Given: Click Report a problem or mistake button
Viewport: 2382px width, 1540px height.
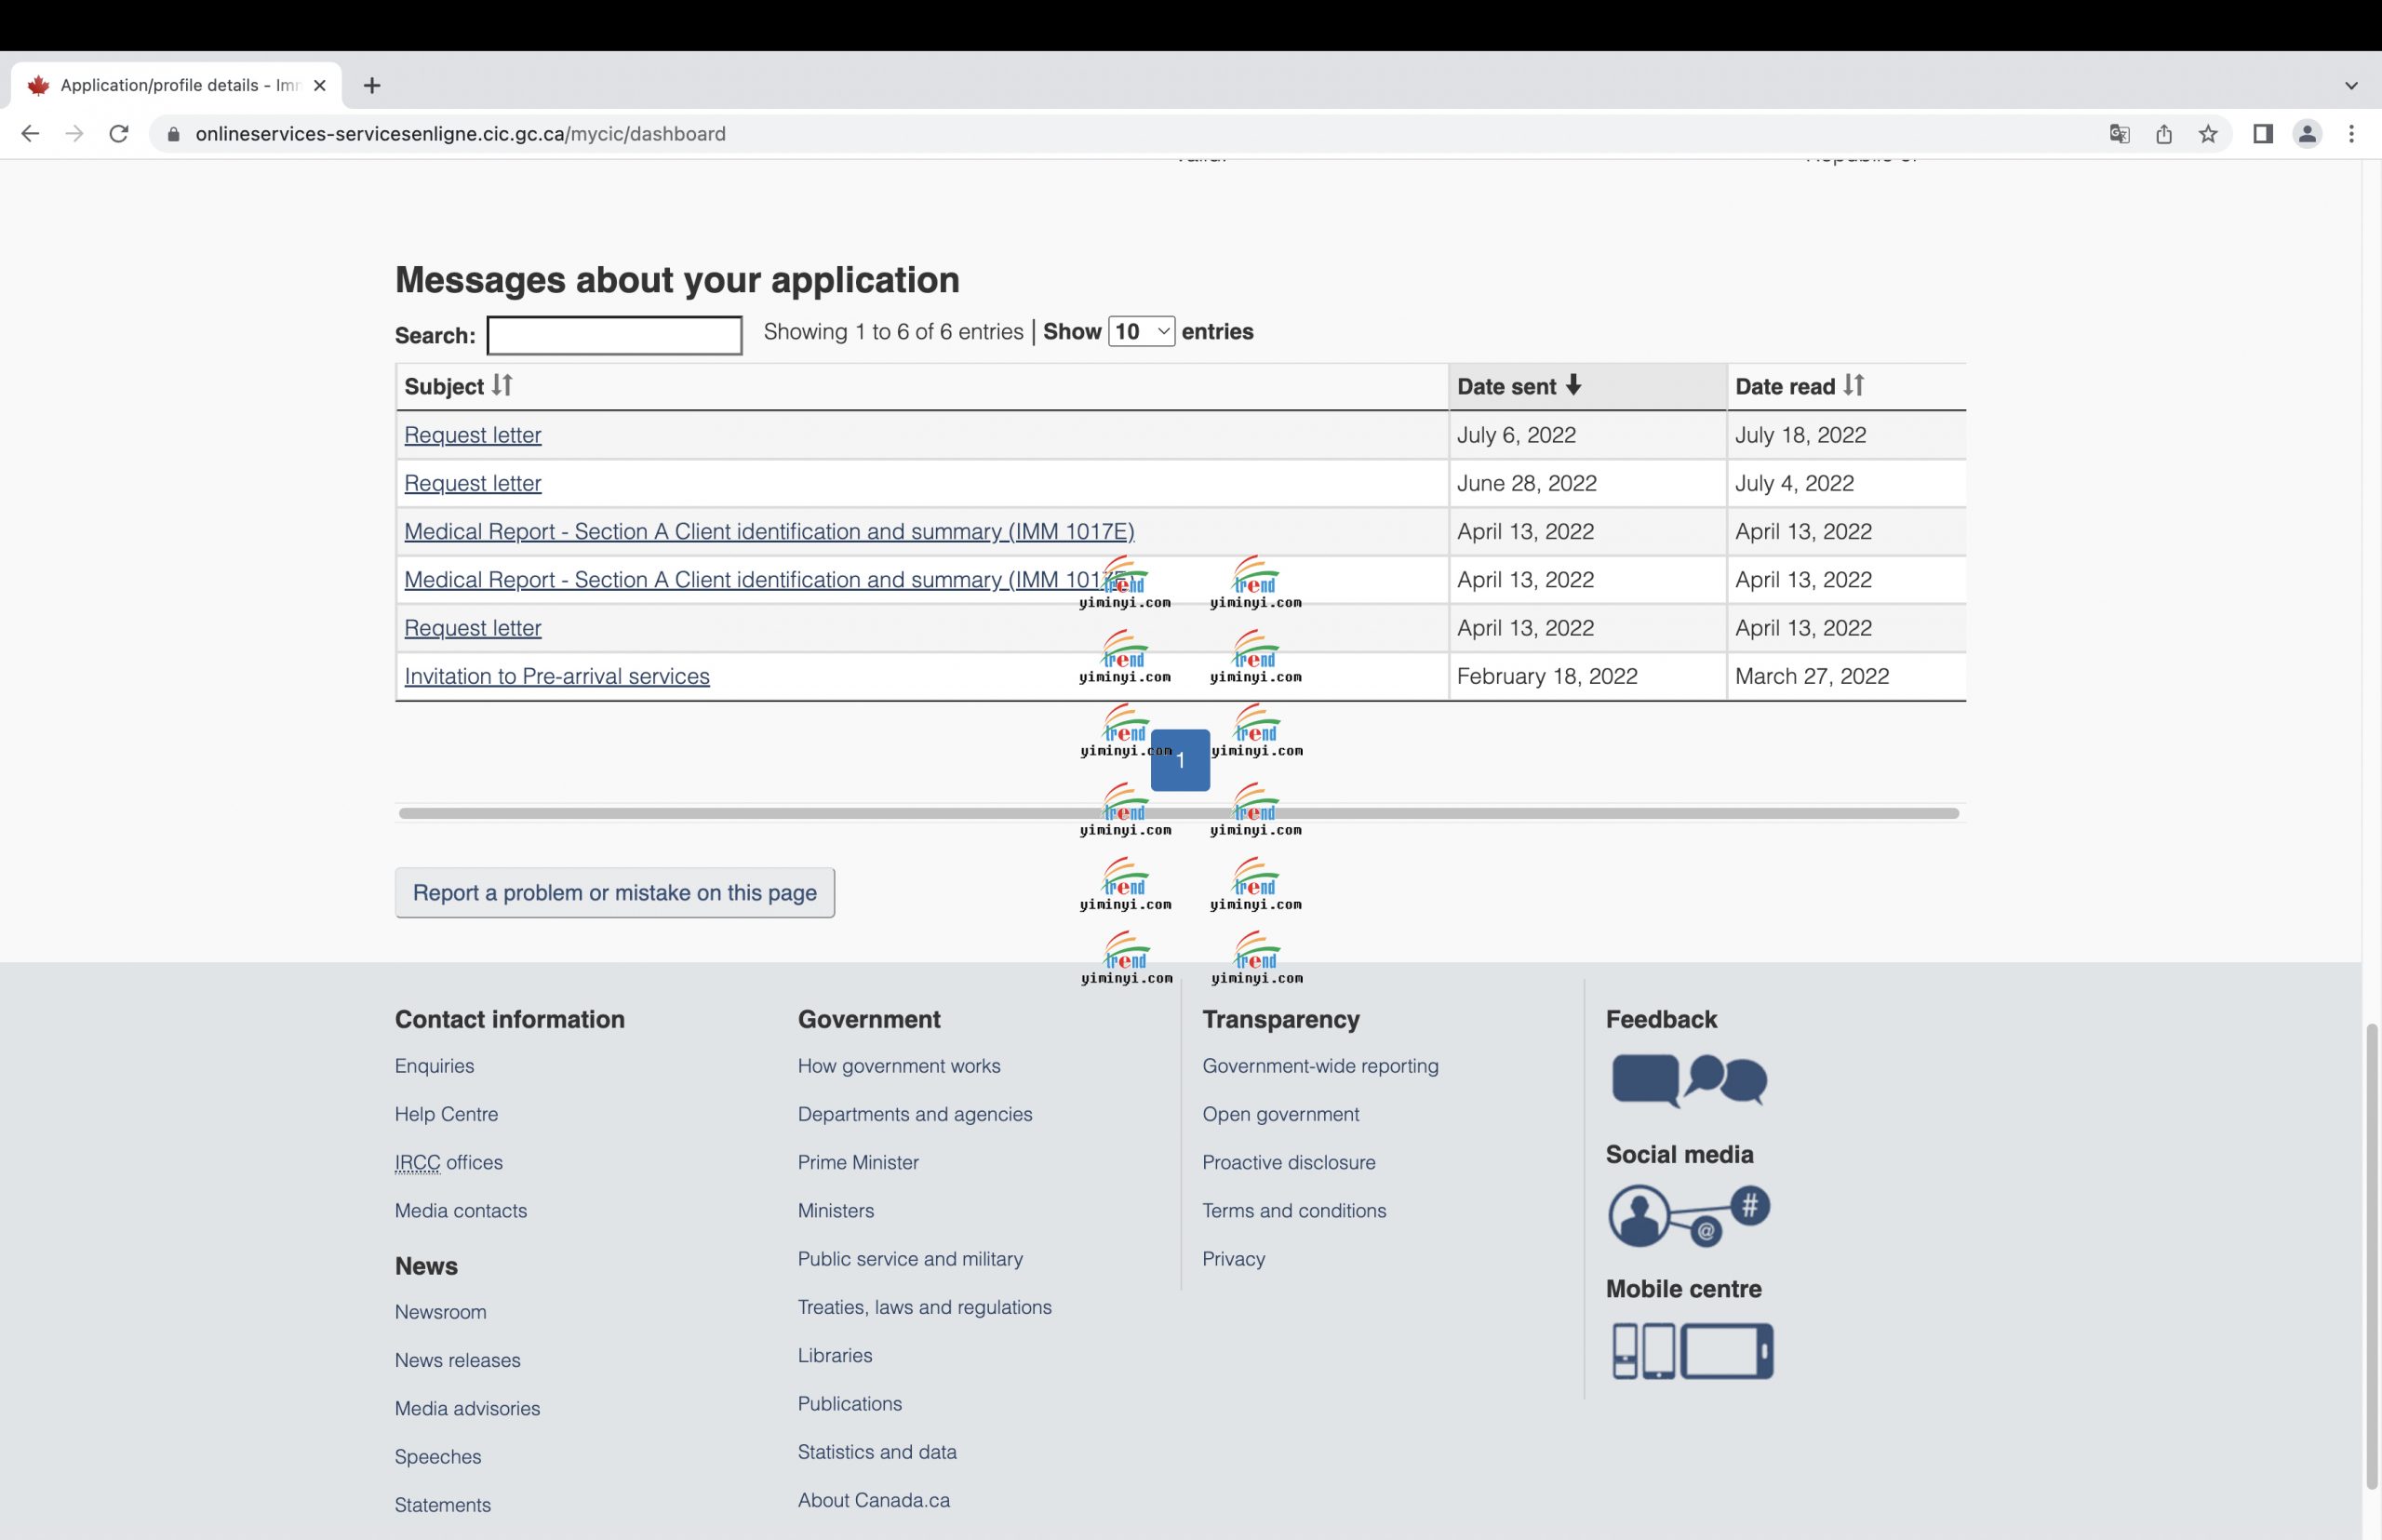Looking at the screenshot, I should point(614,893).
